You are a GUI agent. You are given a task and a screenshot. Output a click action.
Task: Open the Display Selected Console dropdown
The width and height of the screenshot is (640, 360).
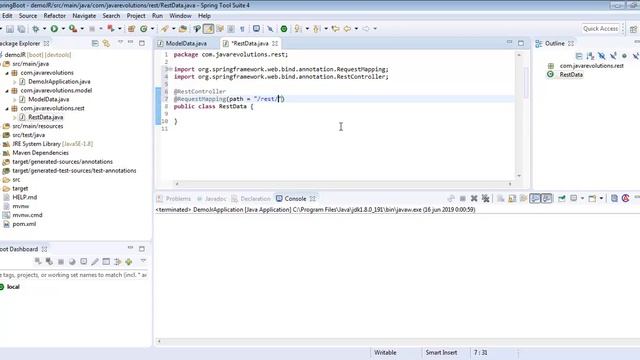click(x=582, y=198)
